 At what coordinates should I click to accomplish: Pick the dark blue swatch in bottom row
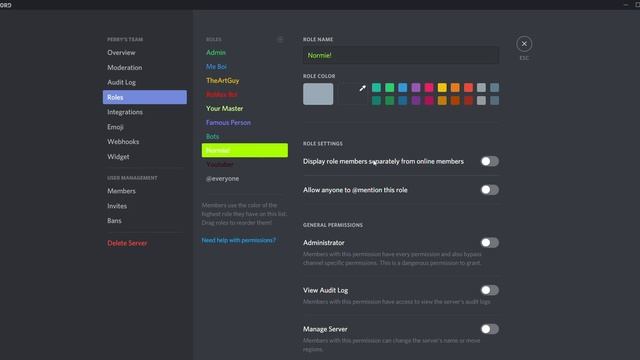(x=402, y=100)
